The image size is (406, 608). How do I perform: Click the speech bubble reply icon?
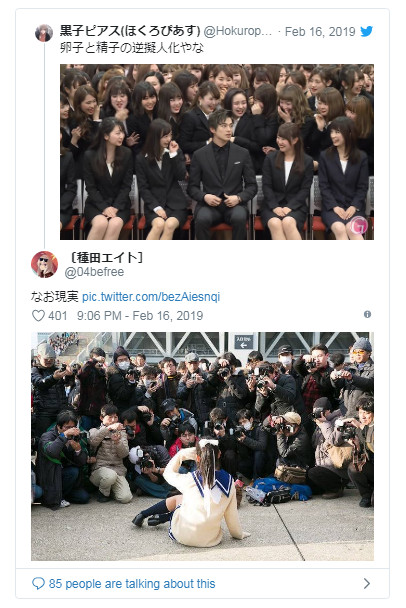point(38,583)
